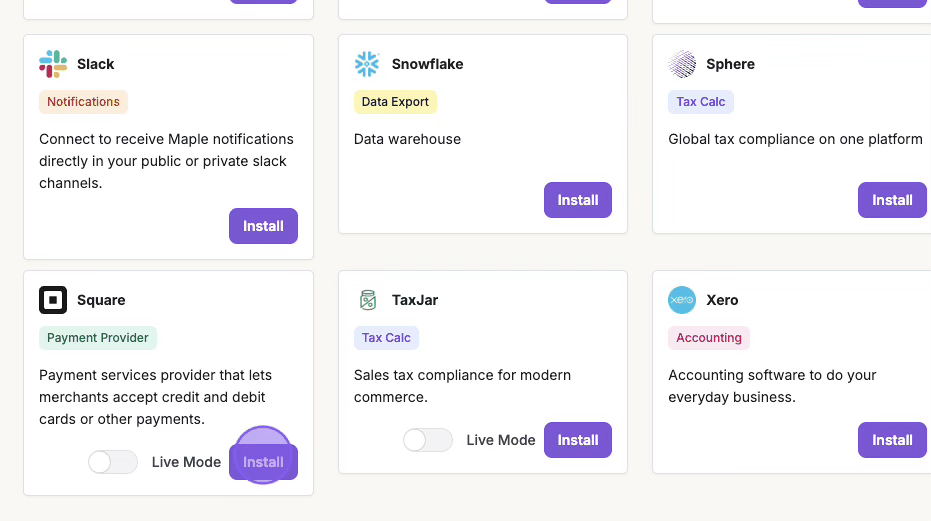Click the Tax Calc tag on TaxJar card
The height and width of the screenshot is (521, 931).
pos(386,338)
